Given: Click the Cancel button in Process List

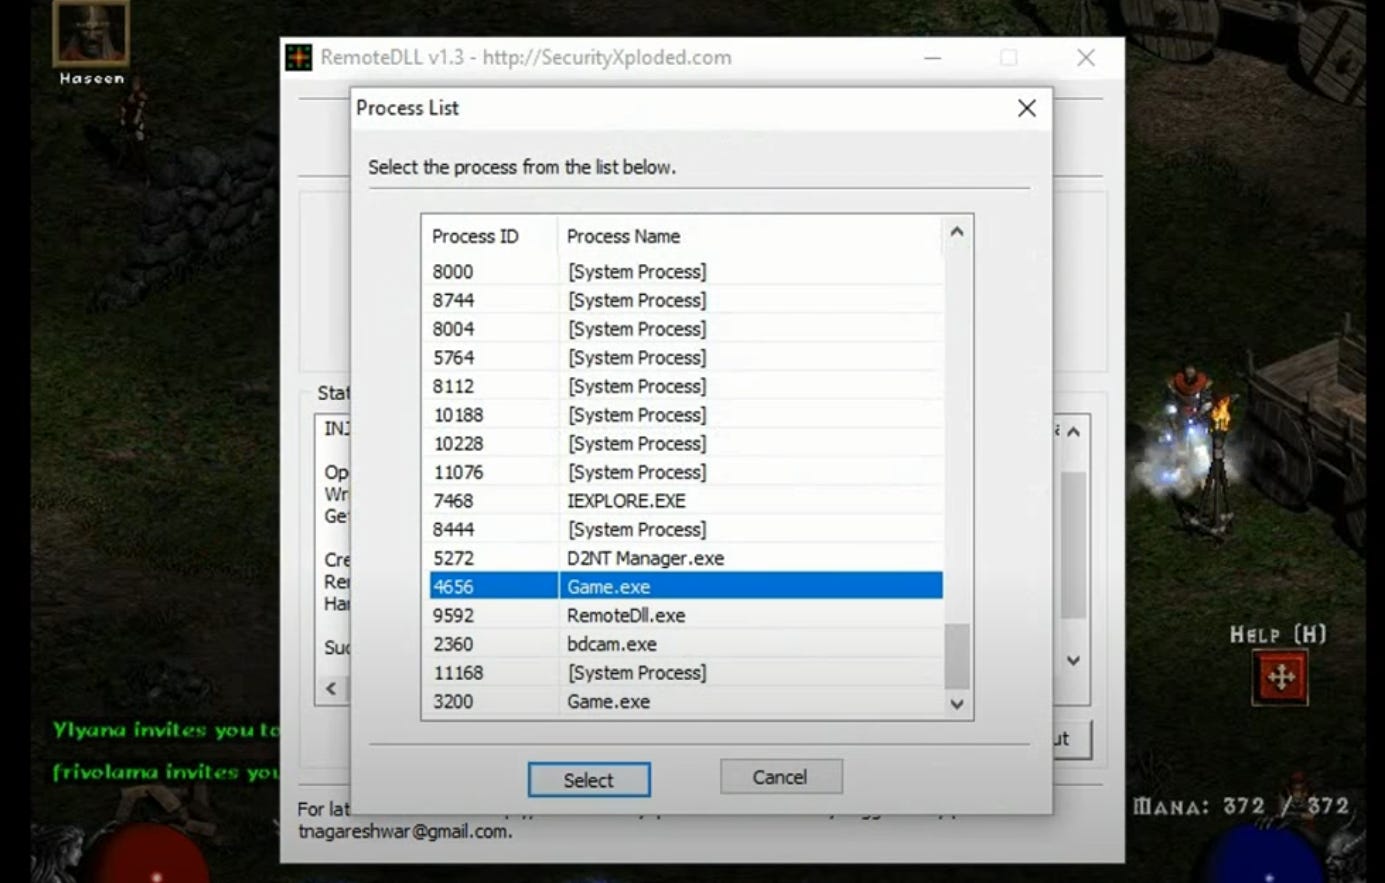Looking at the screenshot, I should point(781,777).
